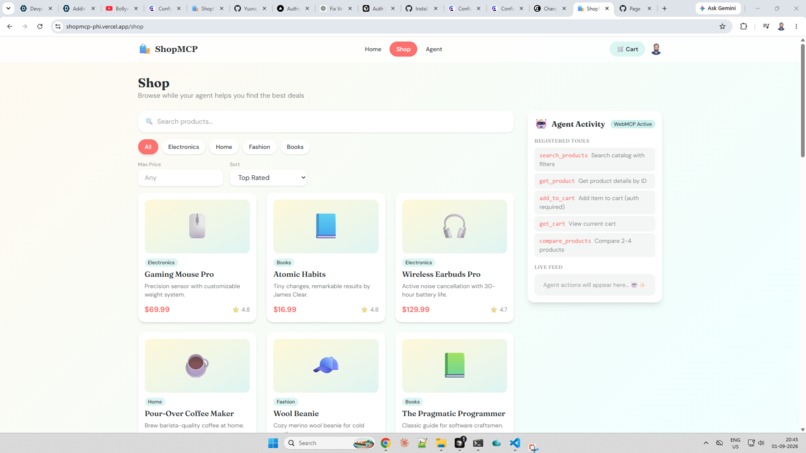This screenshot has height=453, width=806.
Task: Click the Gaming Mouse Pro title
Action: (179, 274)
